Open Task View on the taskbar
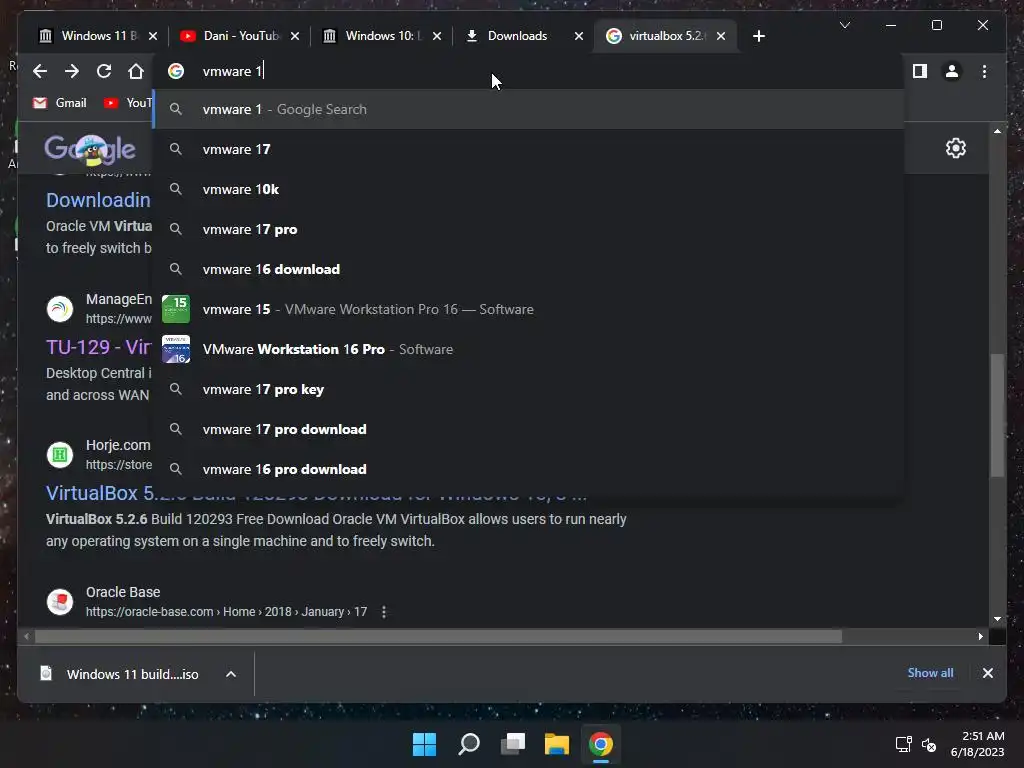The image size is (1024, 768). click(x=513, y=744)
